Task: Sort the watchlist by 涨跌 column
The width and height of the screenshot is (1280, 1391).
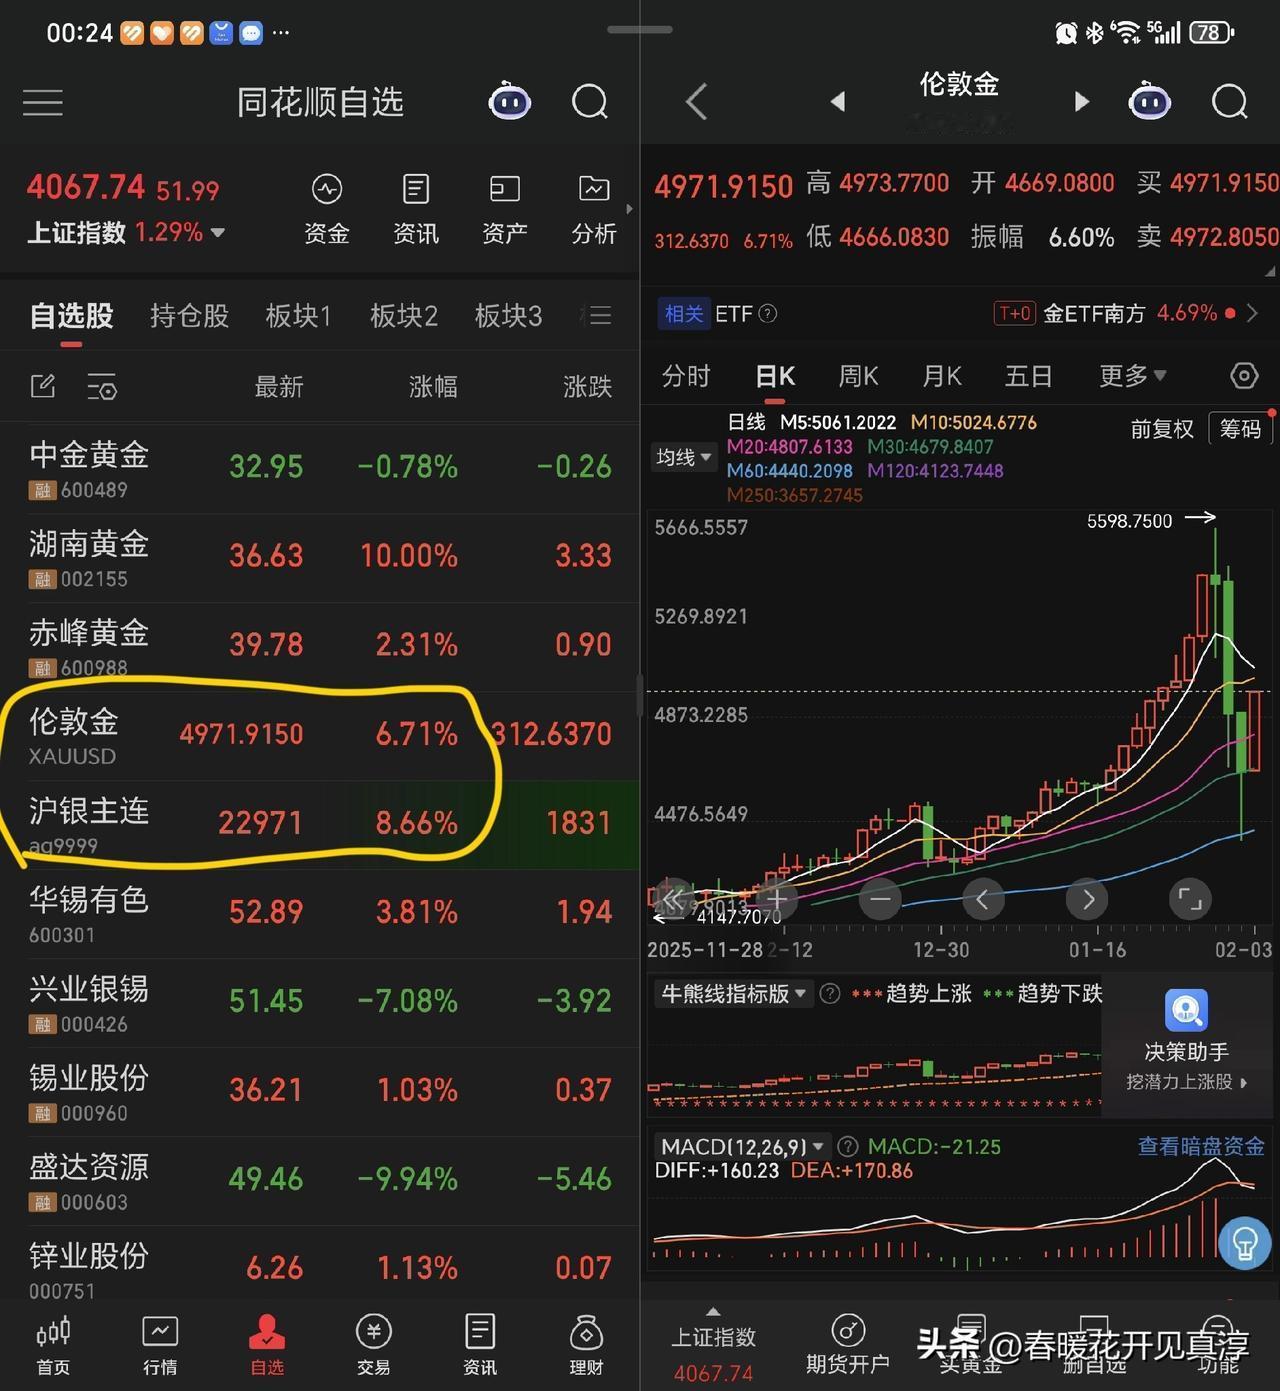Action: pyautogui.click(x=587, y=387)
